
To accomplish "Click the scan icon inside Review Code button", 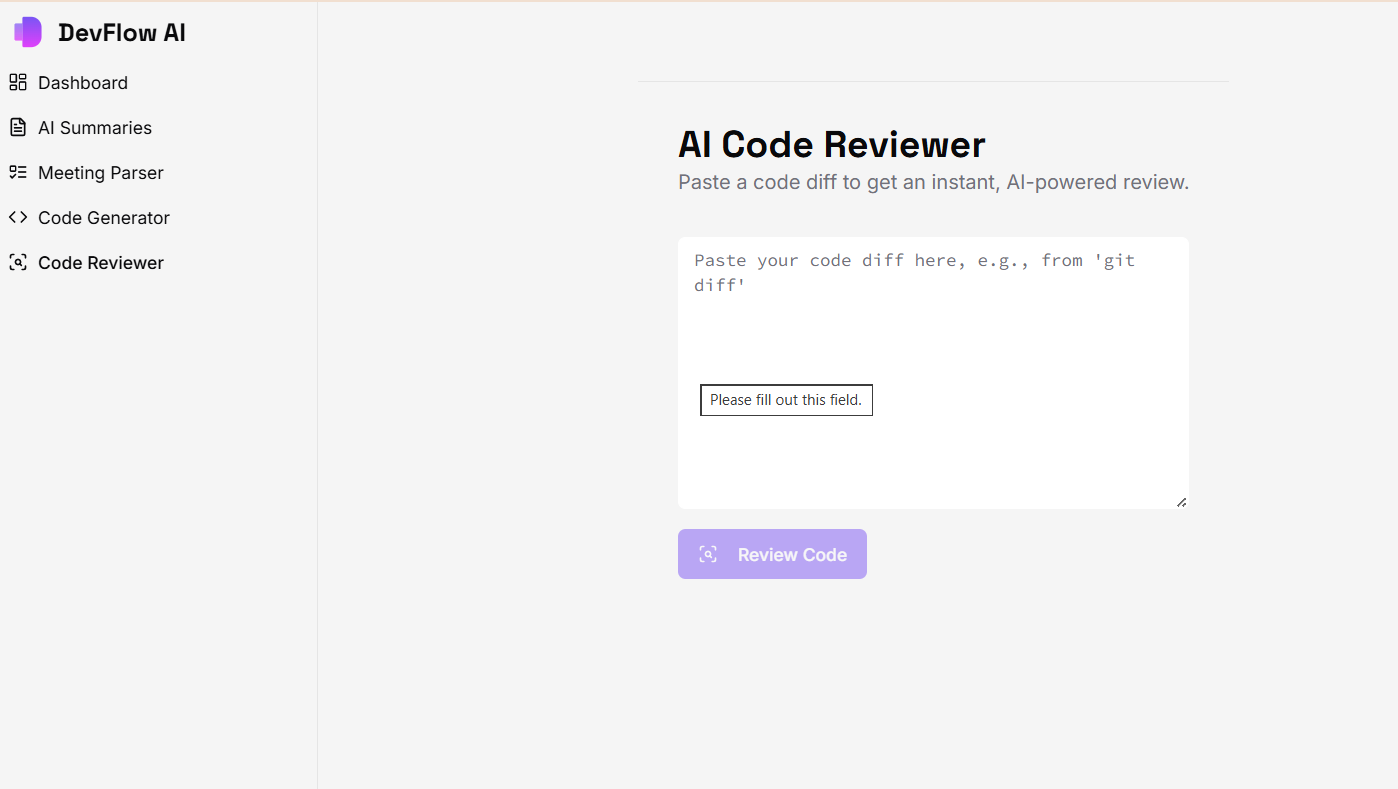I will (x=708, y=554).
